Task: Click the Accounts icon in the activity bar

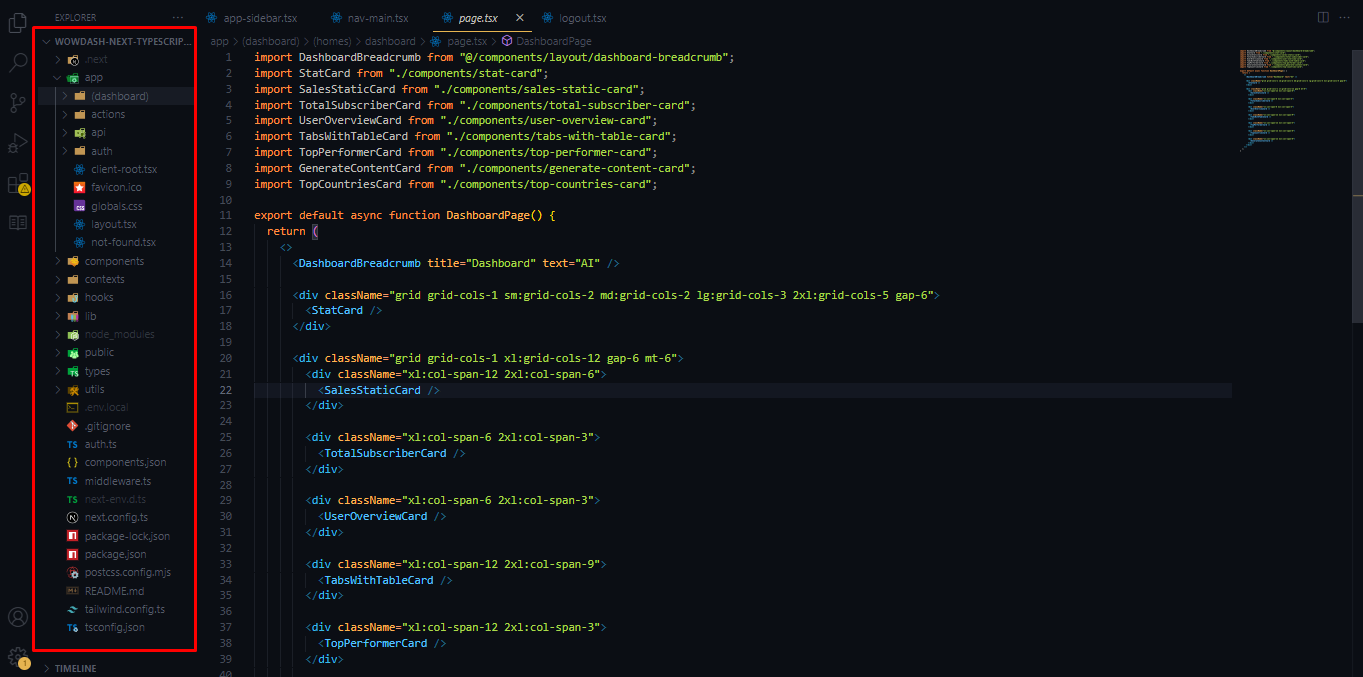Action: click(16, 619)
